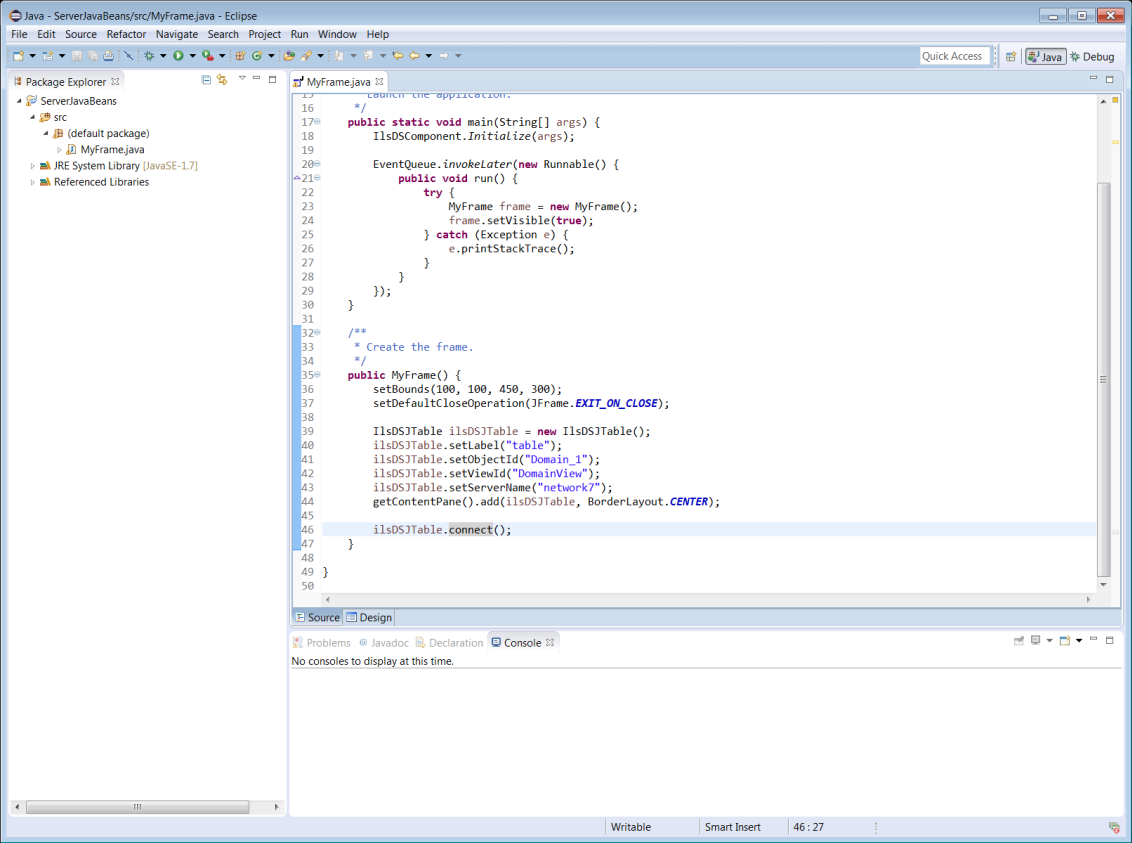1132x843 pixels.
Task: Click the Package Explorer horizontal scrollbar
Action: click(x=137, y=807)
